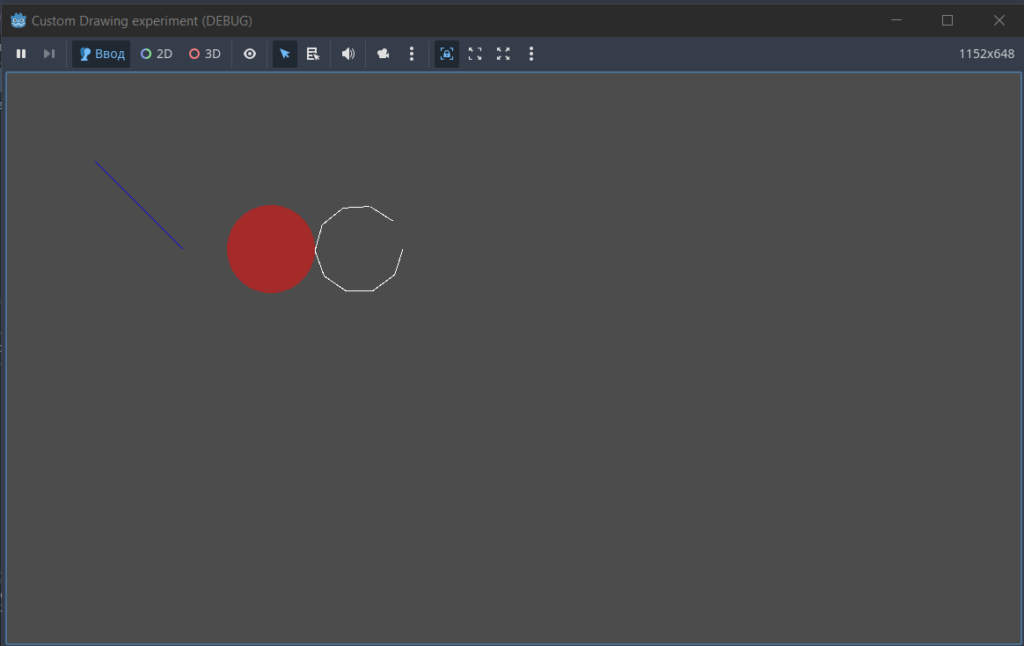This screenshot has width=1024, height=646.
Task: Enable embed game on next play
Action: pos(447,54)
